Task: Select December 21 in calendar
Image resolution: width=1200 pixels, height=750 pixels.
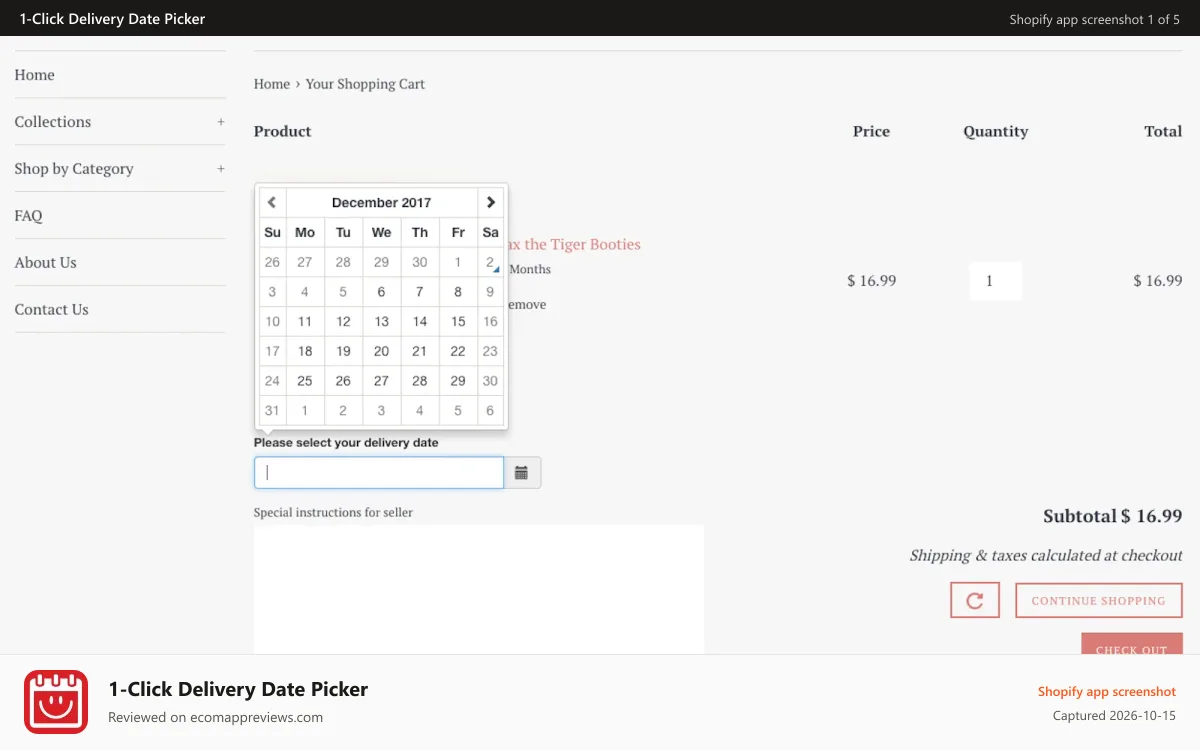Action: click(420, 351)
